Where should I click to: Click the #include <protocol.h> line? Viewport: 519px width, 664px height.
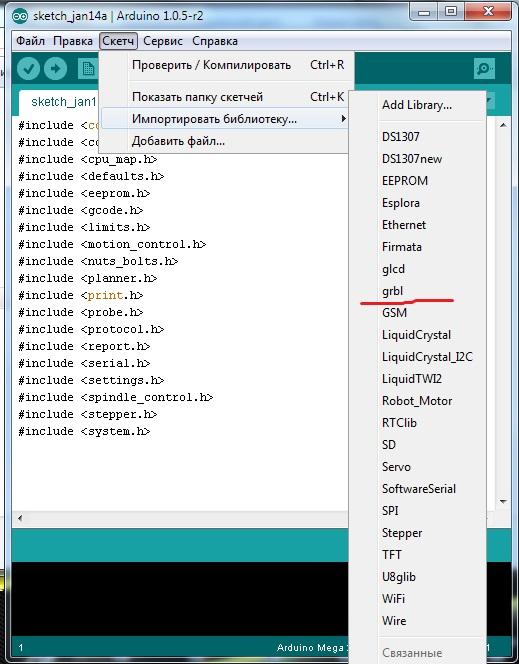[91, 329]
